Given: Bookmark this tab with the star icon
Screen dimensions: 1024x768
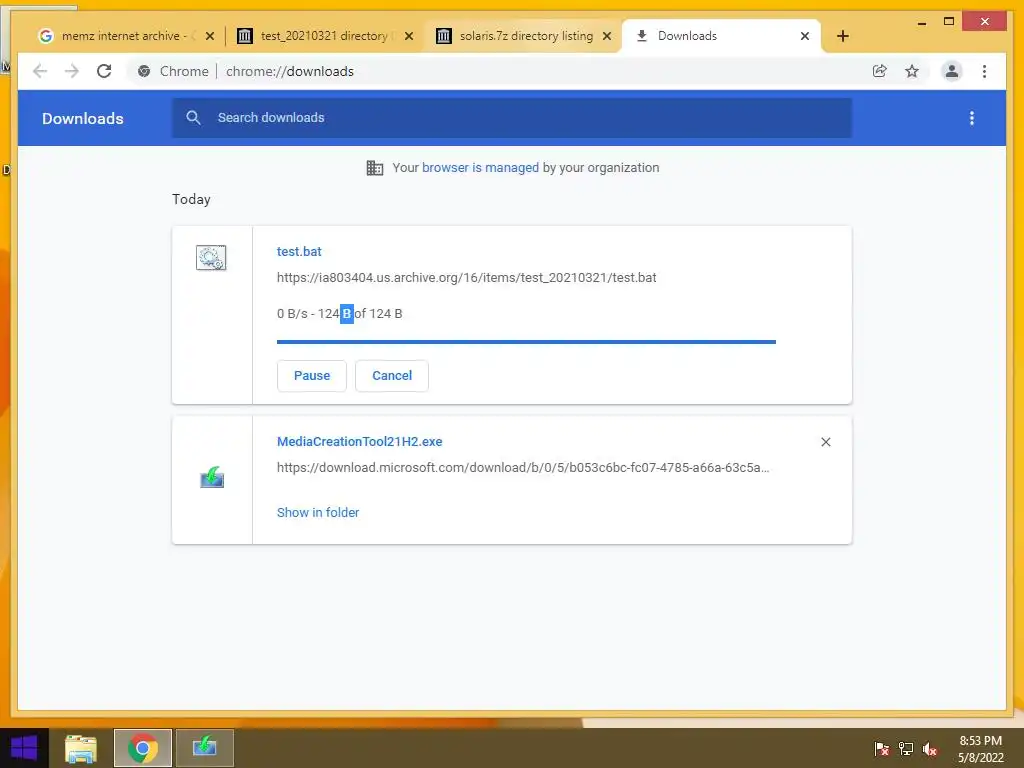Looking at the screenshot, I should [912, 71].
